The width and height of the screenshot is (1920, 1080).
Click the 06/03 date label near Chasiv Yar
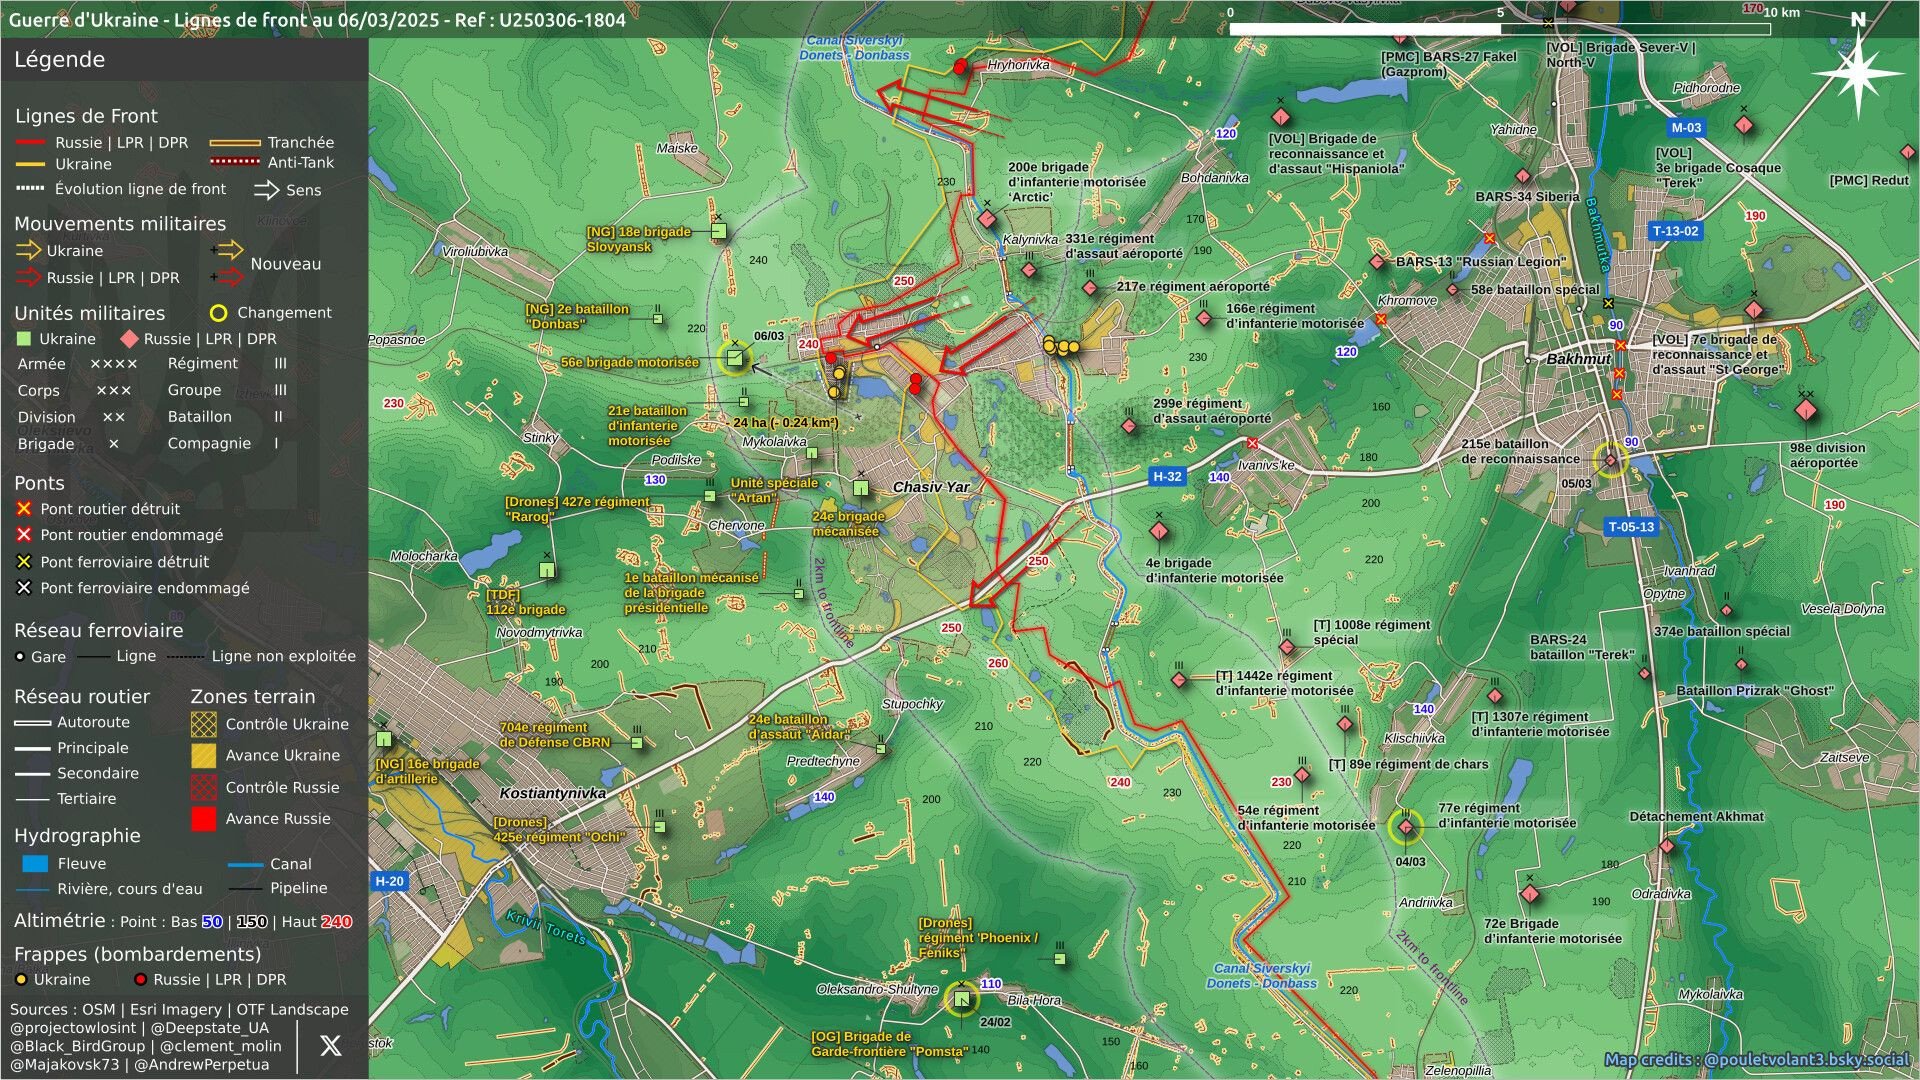coord(768,336)
